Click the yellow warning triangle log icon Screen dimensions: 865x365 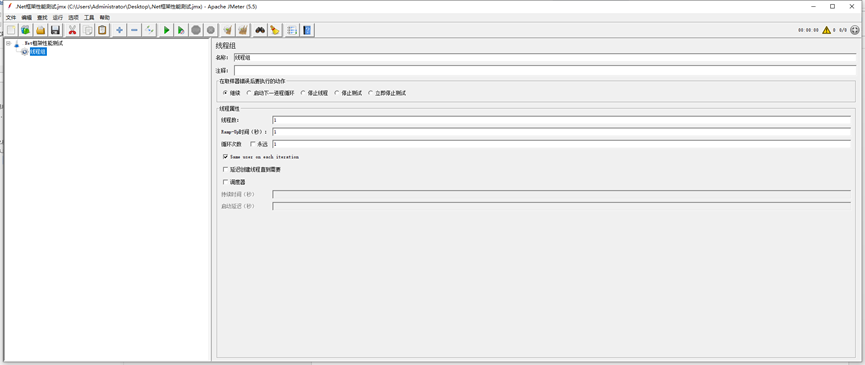click(x=826, y=30)
